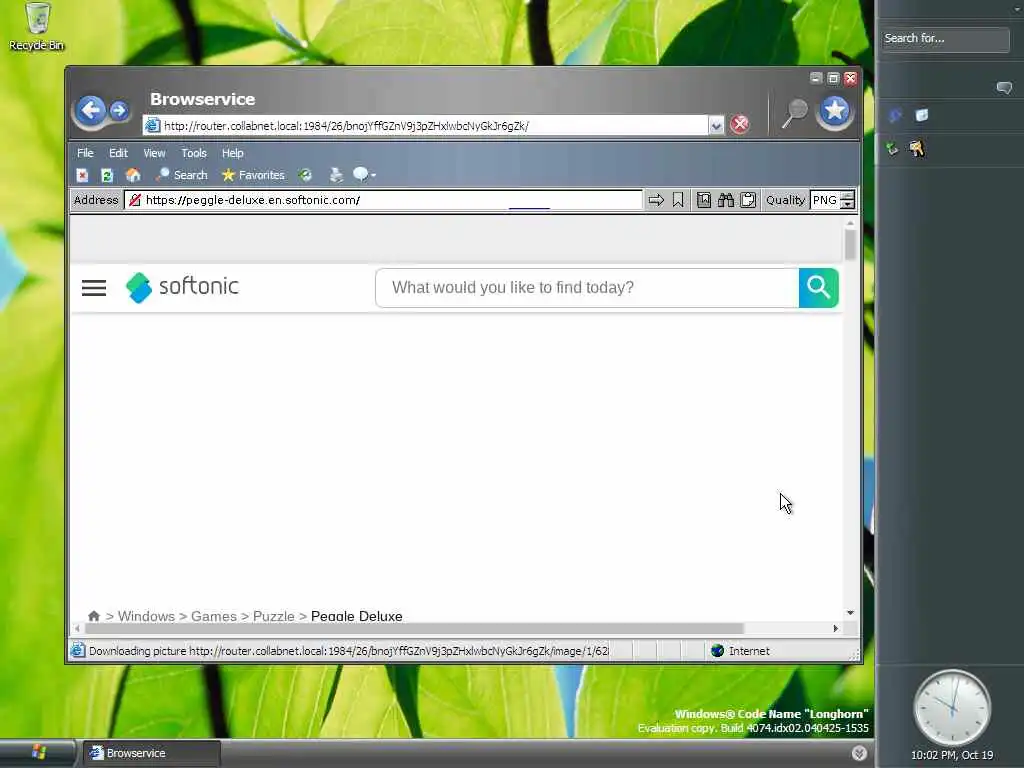Open the View menu
The width and height of the screenshot is (1024, 768).
pyautogui.click(x=154, y=153)
